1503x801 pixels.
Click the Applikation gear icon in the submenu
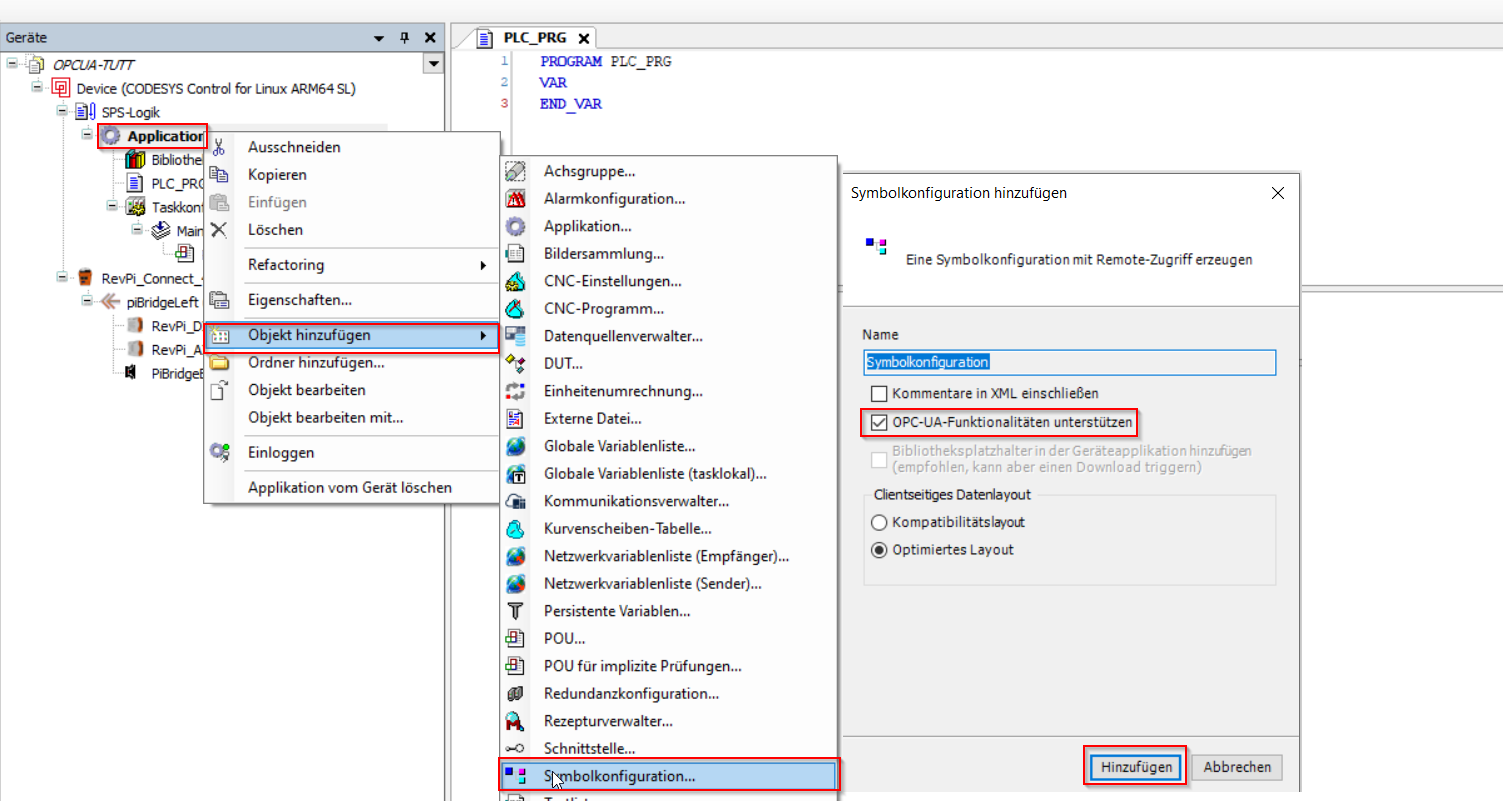pyautogui.click(x=516, y=226)
